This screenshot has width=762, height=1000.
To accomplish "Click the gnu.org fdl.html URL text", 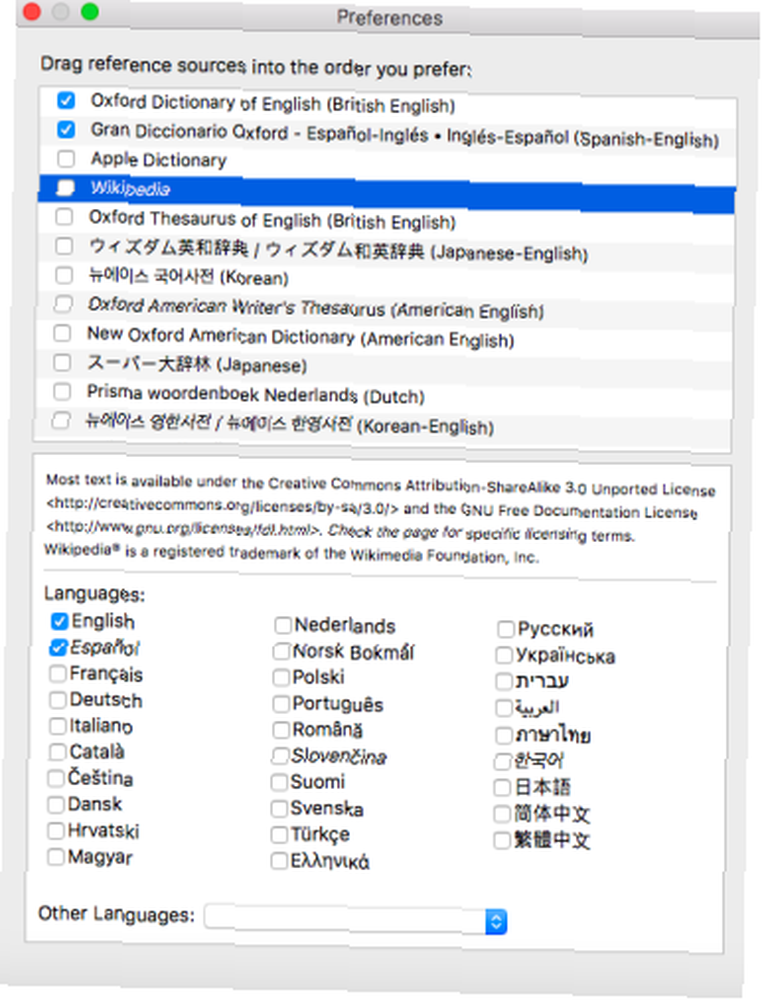I will 182,528.
